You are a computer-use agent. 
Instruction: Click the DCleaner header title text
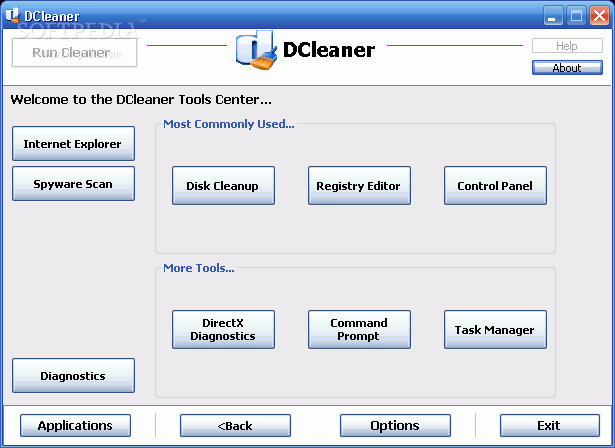(329, 50)
